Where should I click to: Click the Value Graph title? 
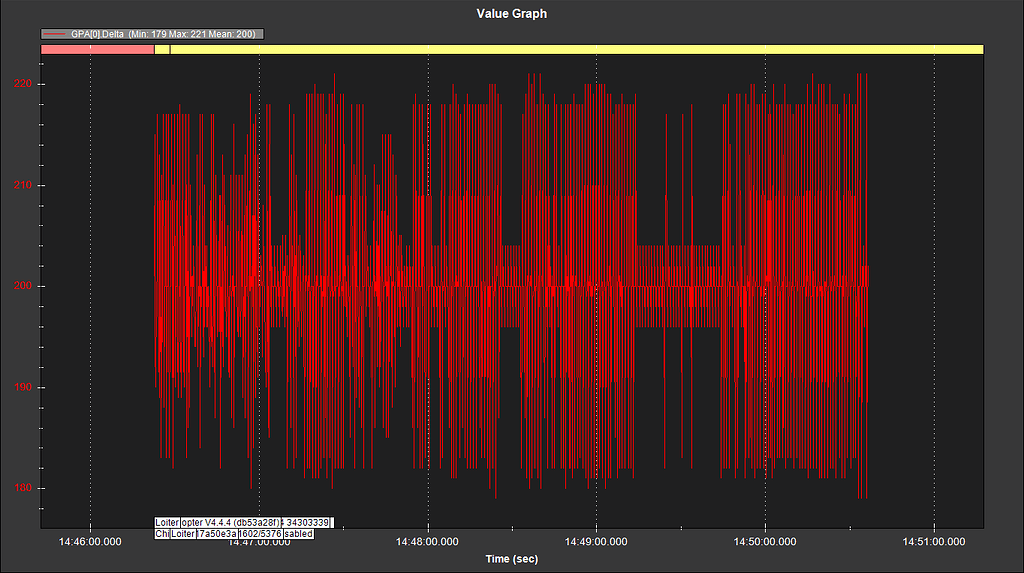click(x=511, y=14)
